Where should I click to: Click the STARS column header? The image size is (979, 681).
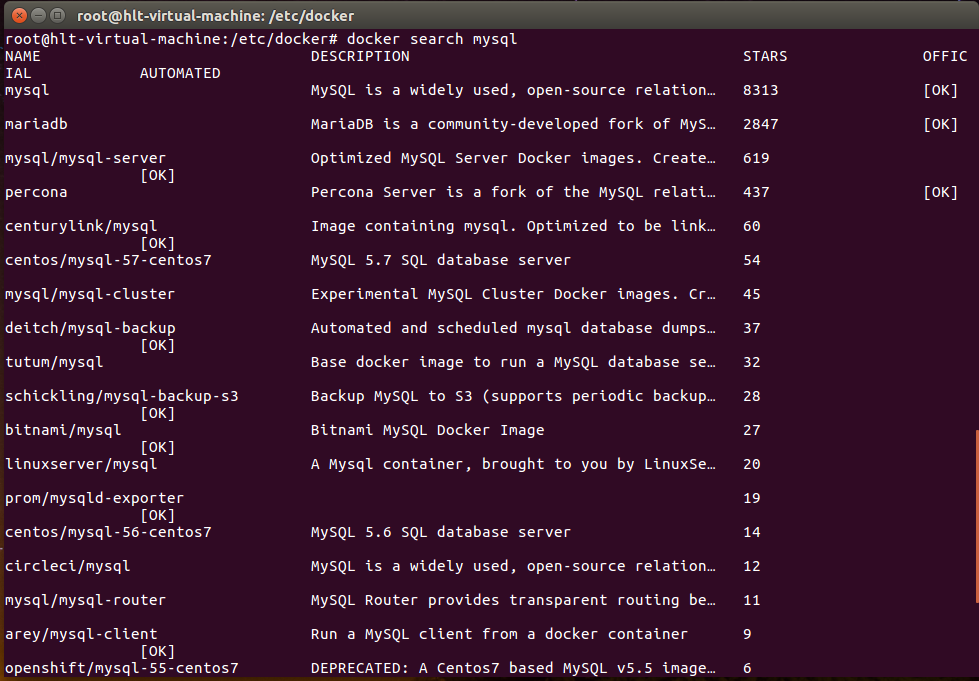coord(764,56)
